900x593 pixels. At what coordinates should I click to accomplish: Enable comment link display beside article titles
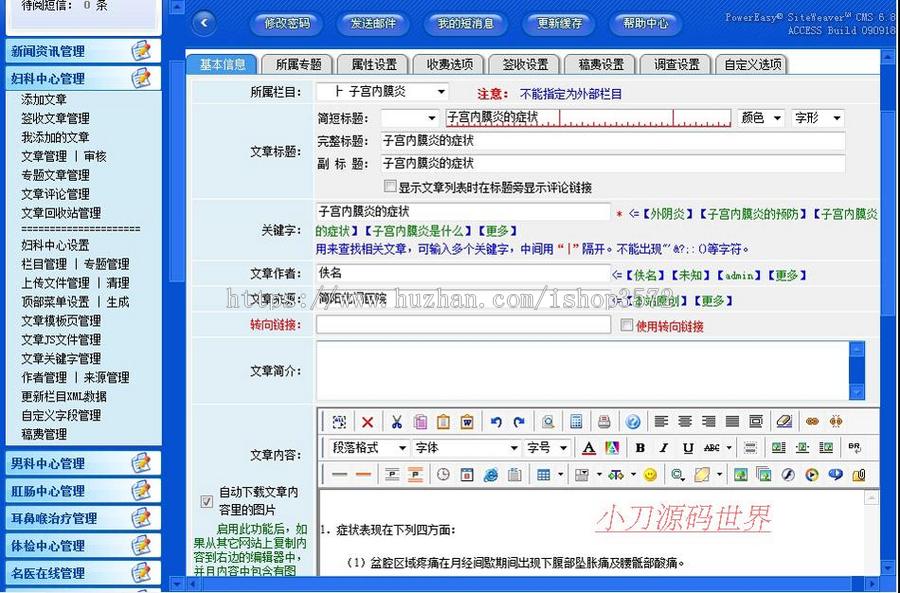click(x=389, y=186)
